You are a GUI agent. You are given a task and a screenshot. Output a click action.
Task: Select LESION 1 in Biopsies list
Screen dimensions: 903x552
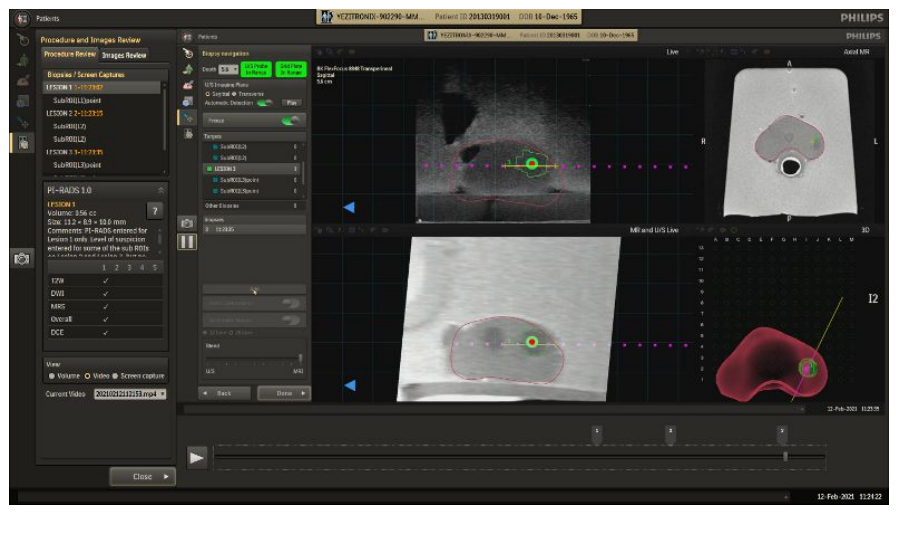pyautogui.click(x=102, y=87)
